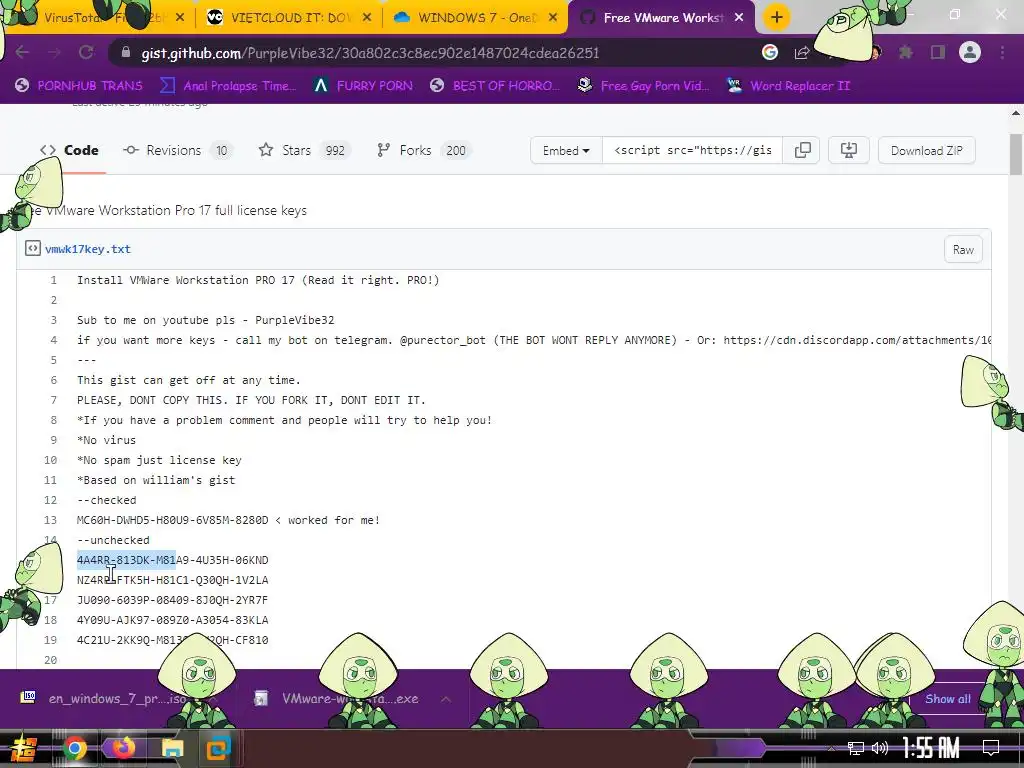Click the embed script input field
1024x768 pixels.
692,150
